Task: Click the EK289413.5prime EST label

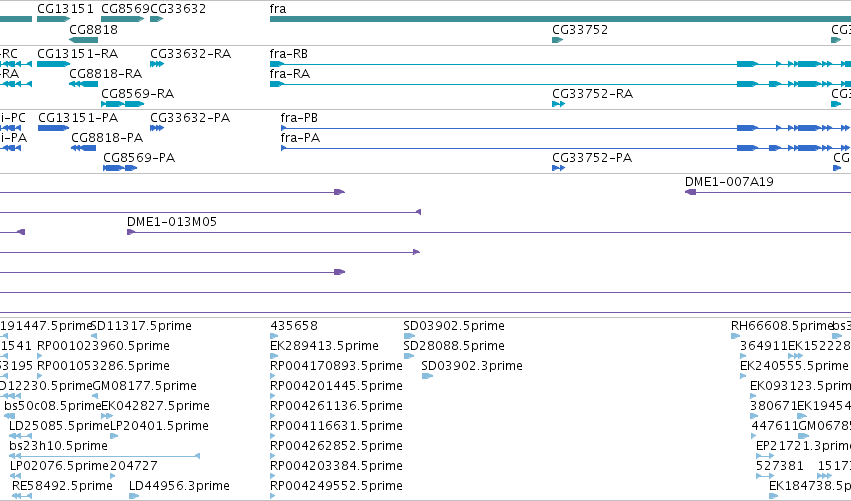Action: [324, 346]
